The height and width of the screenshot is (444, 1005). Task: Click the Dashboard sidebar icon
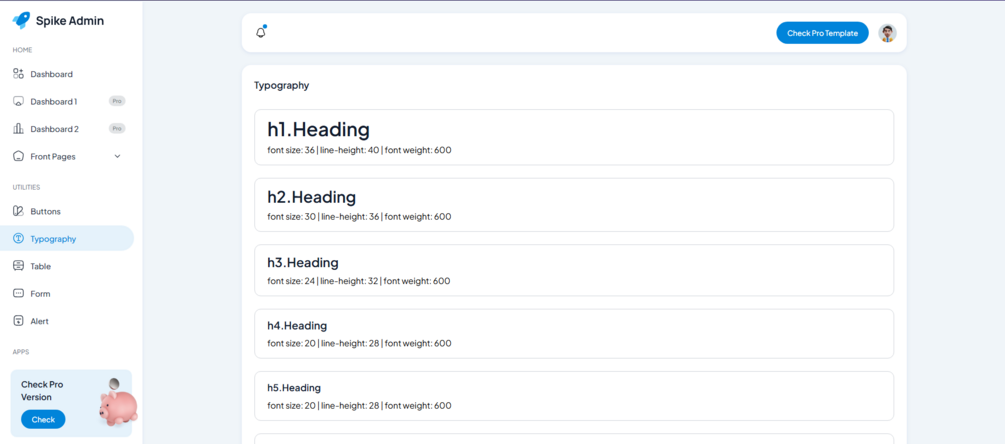(x=19, y=74)
